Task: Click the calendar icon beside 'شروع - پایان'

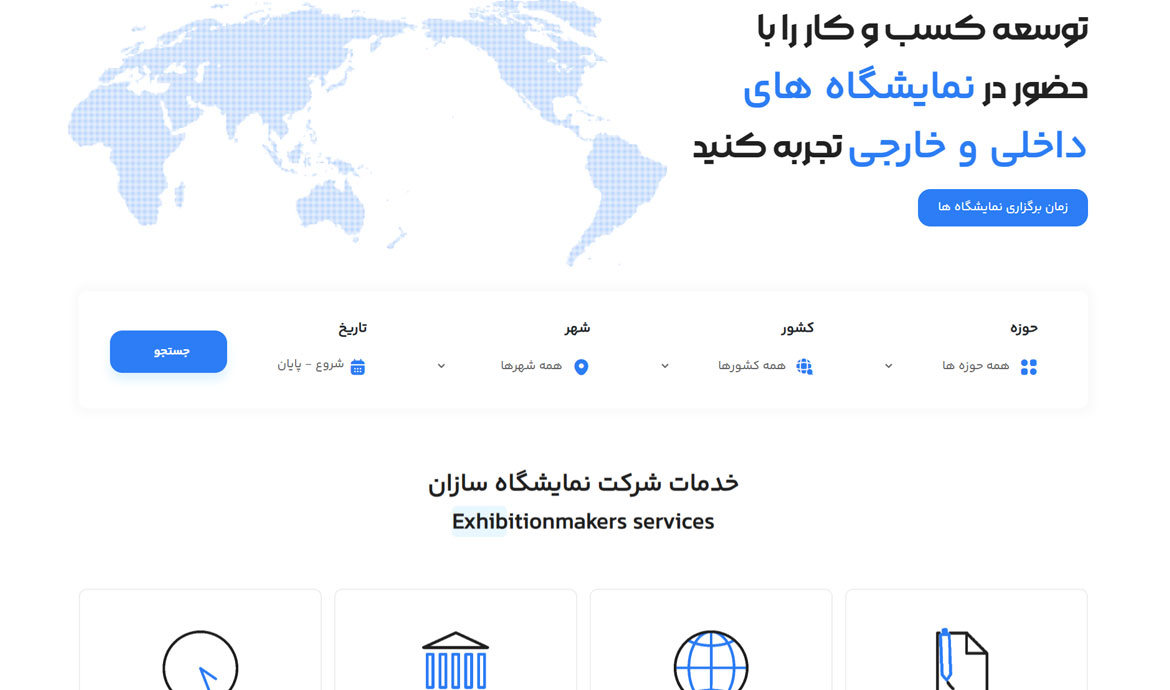Action: pos(357,367)
